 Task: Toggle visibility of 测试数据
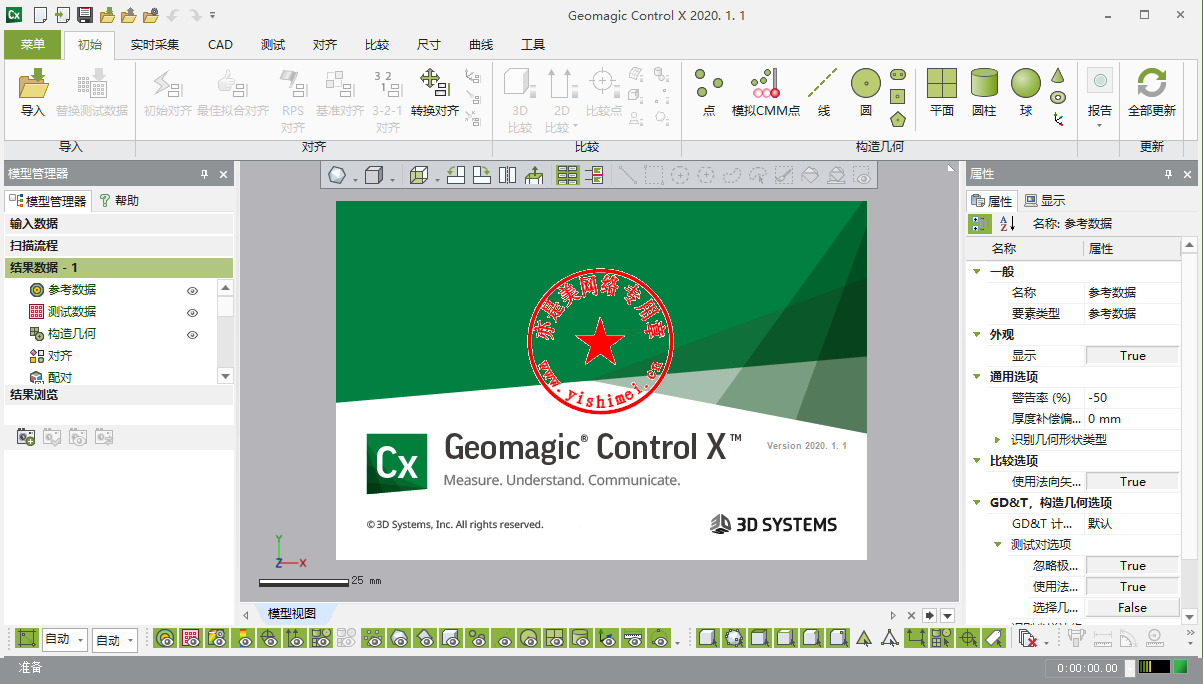coord(193,313)
